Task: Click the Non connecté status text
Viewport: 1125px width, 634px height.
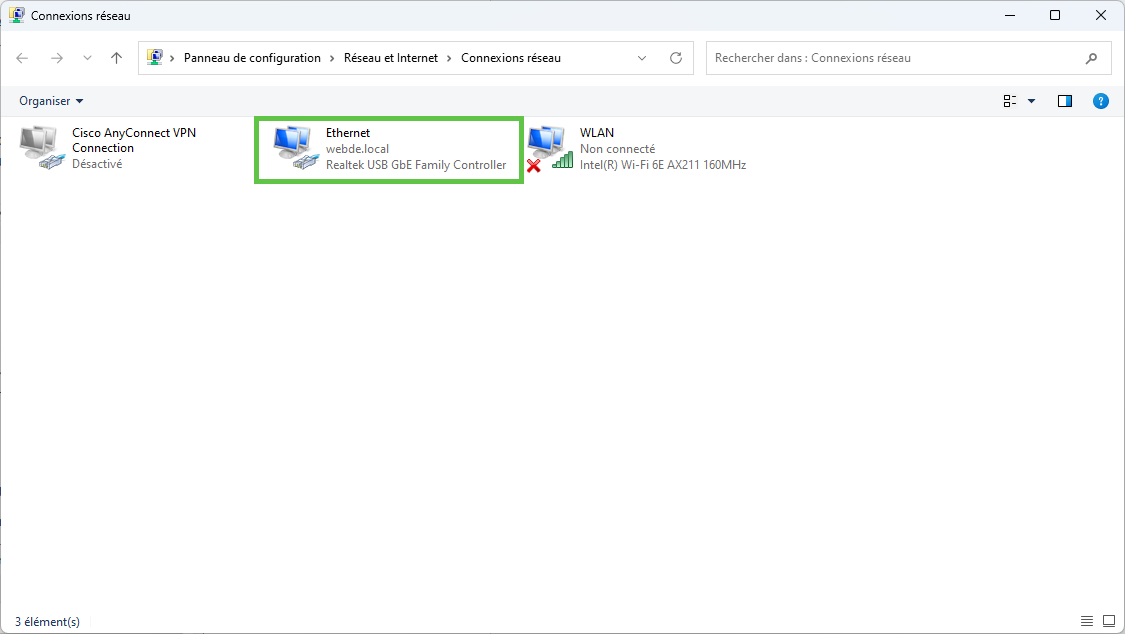Action: [618, 148]
